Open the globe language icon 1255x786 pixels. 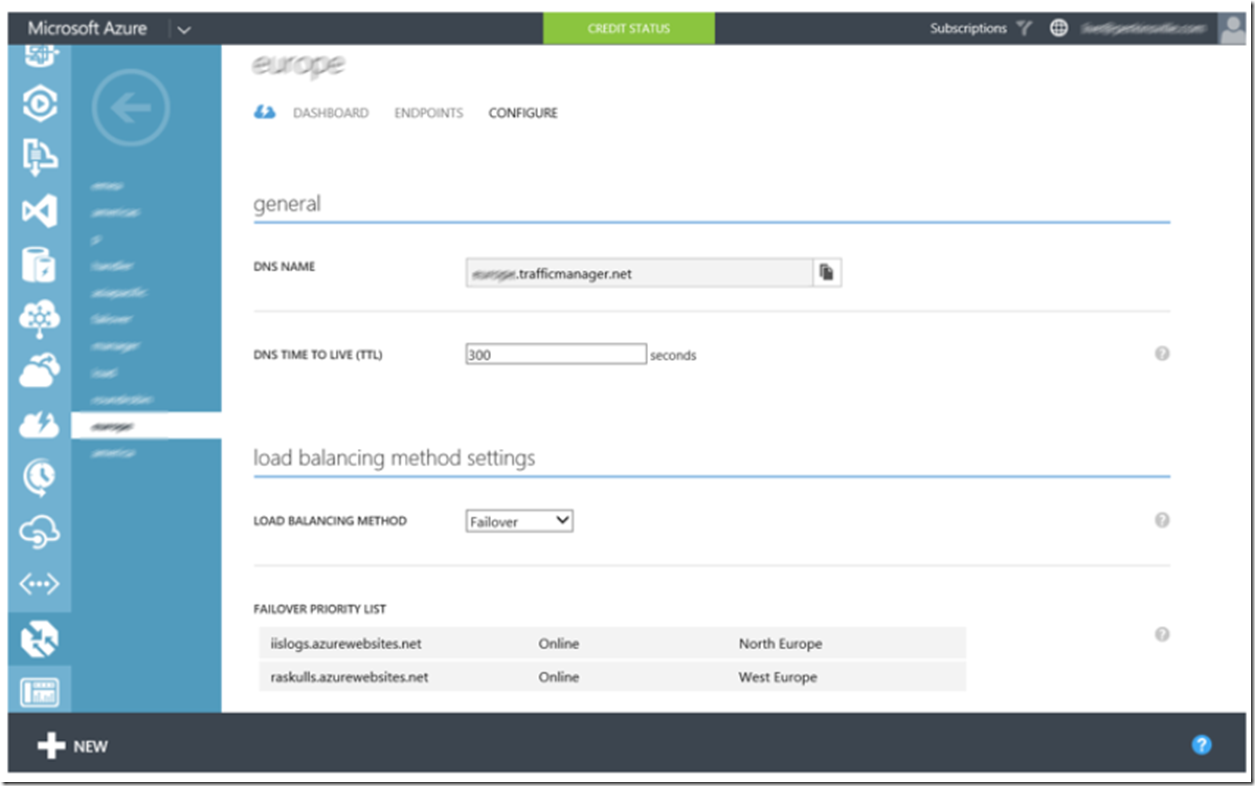click(x=1059, y=28)
